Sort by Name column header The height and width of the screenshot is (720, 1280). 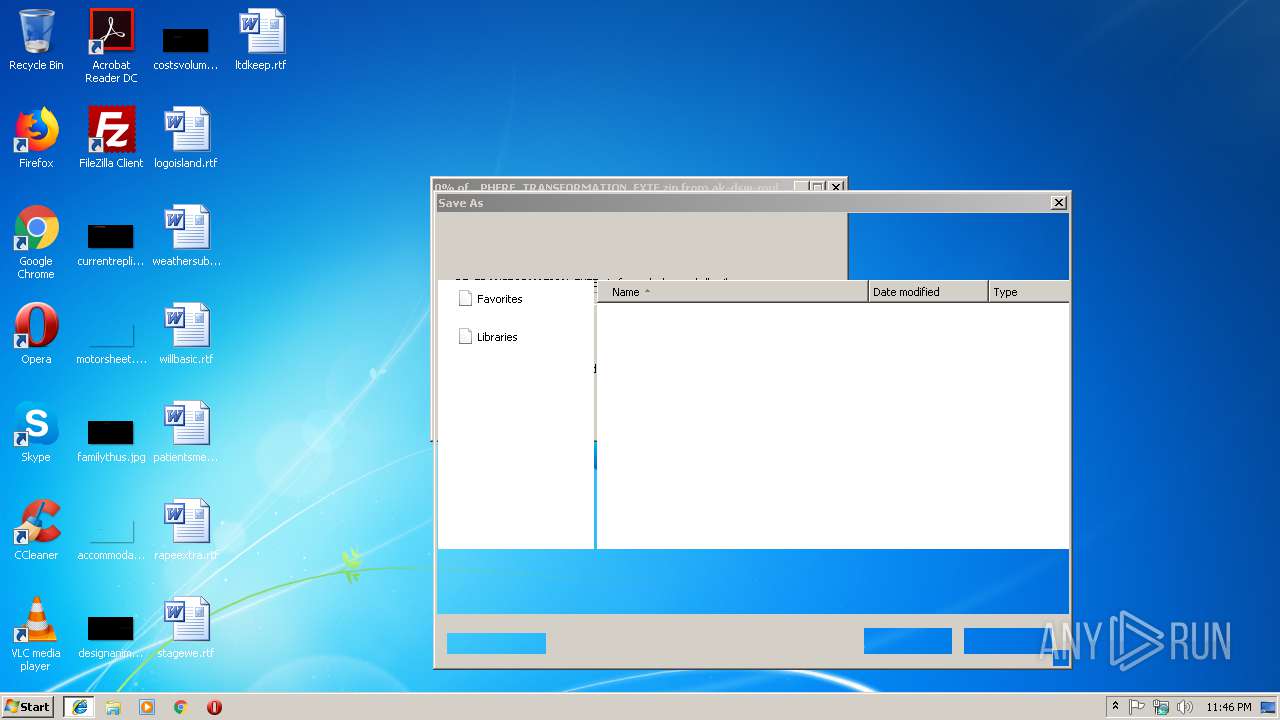click(x=732, y=292)
